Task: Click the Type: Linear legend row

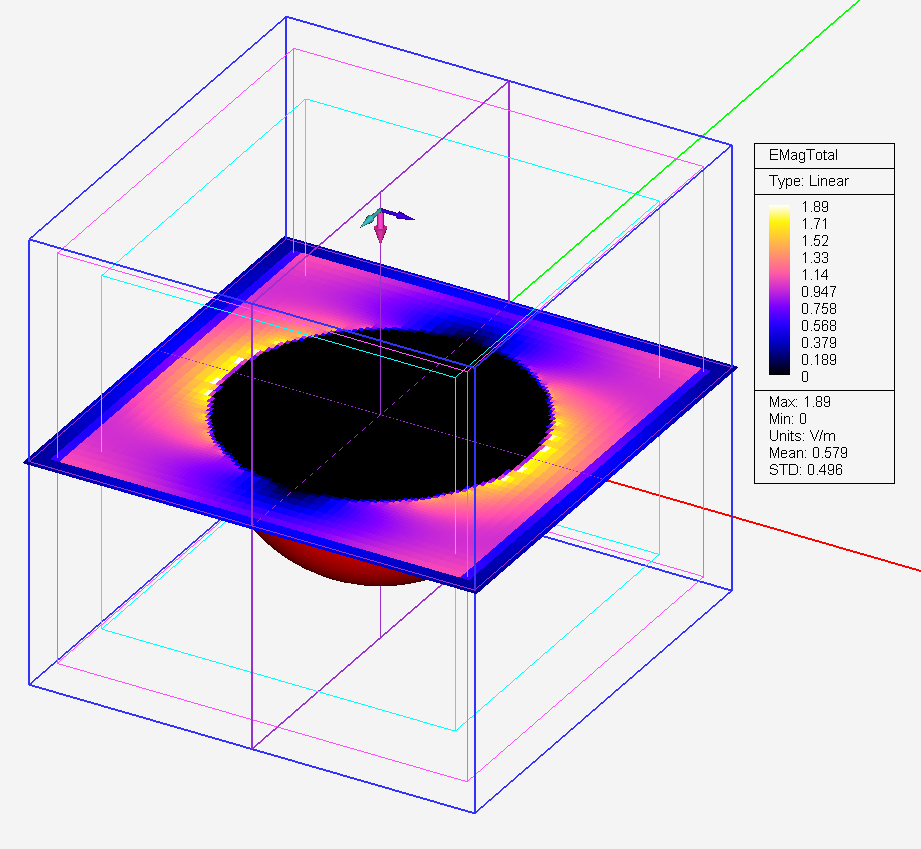Action: click(808, 181)
